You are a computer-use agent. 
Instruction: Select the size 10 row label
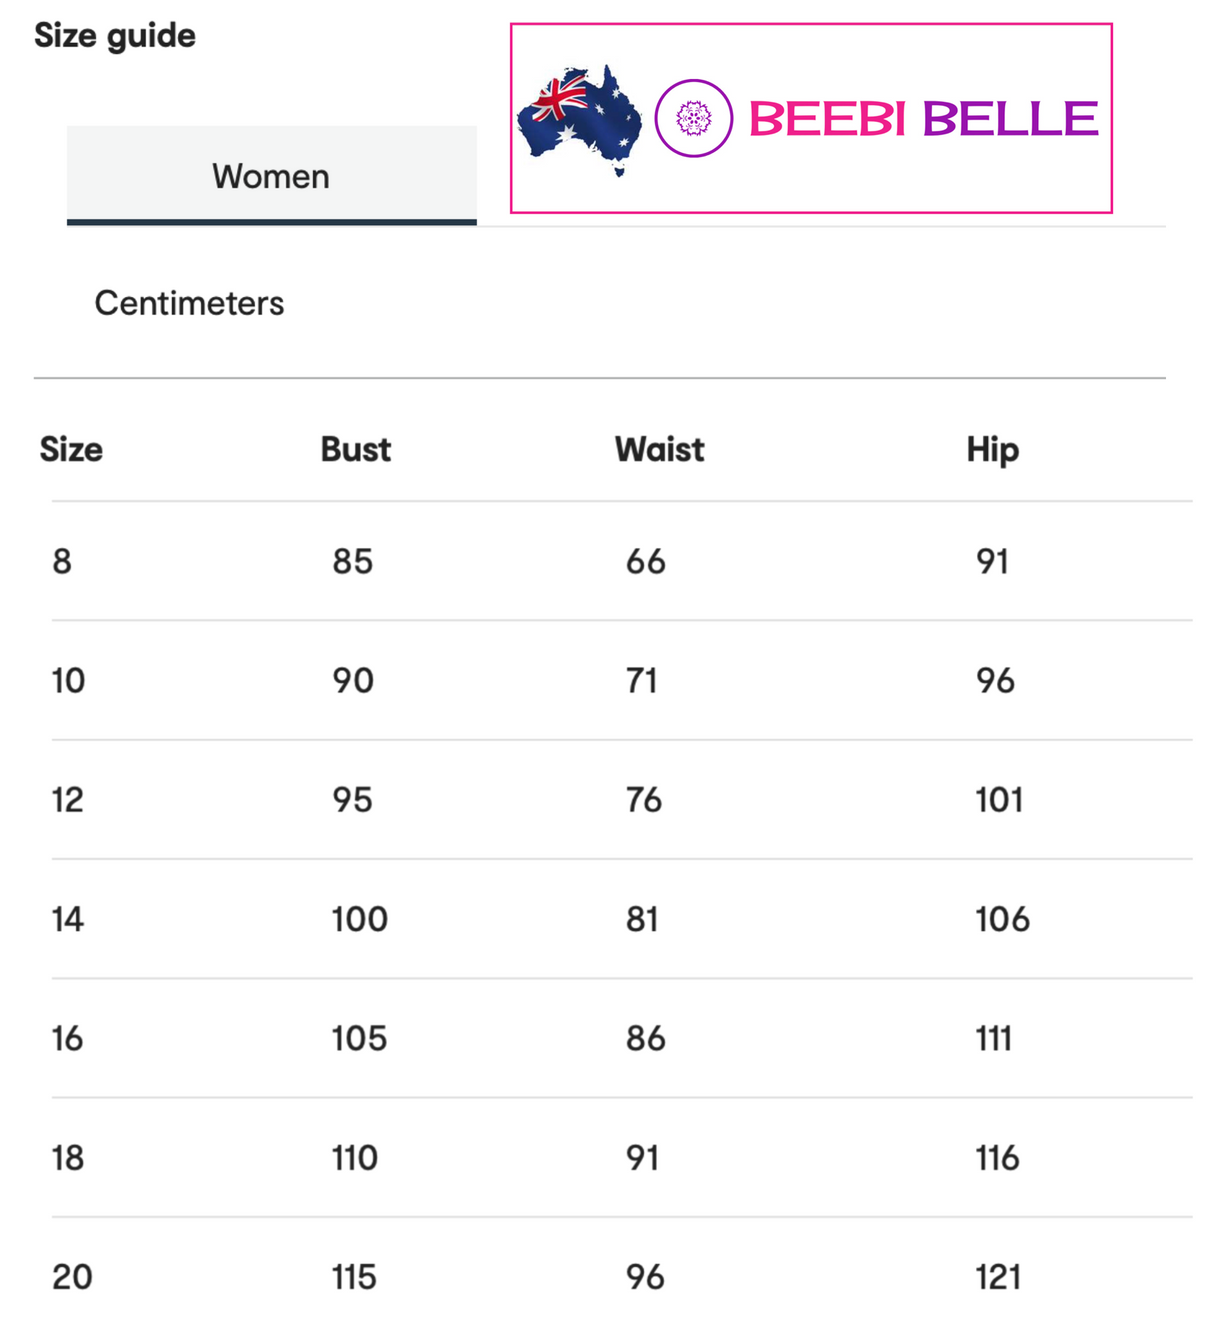tap(68, 681)
